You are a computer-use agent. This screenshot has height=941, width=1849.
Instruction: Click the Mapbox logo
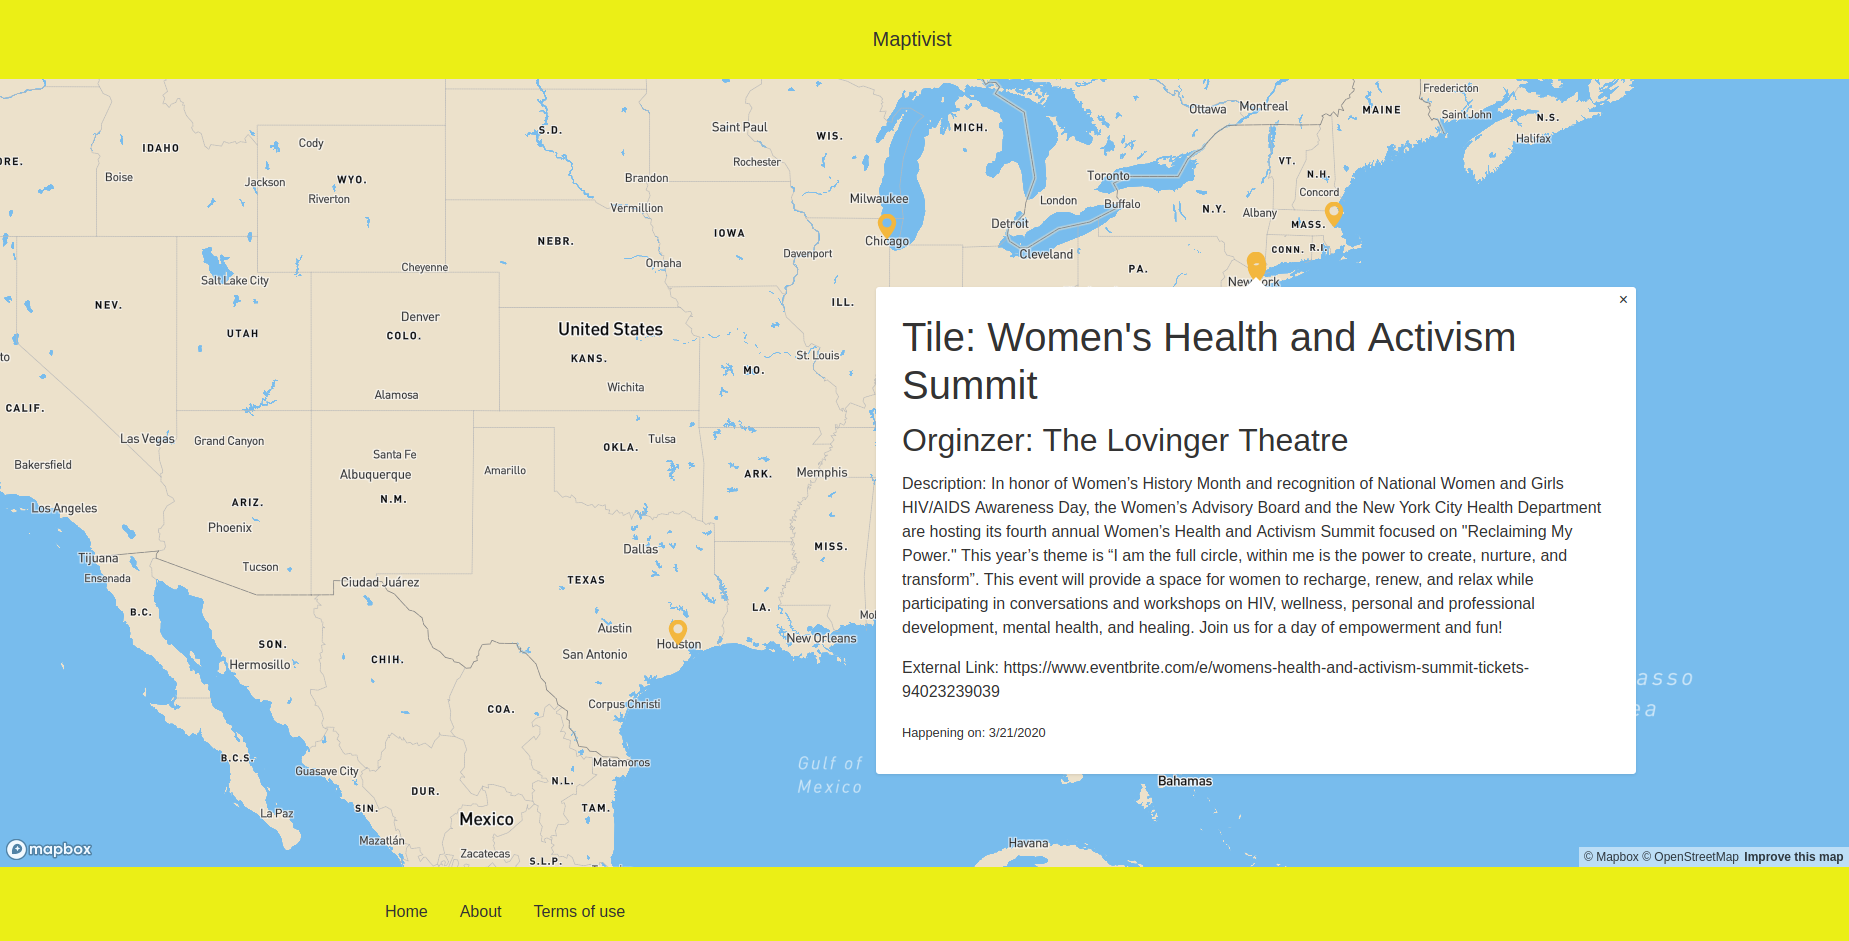[x=50, y=849]
